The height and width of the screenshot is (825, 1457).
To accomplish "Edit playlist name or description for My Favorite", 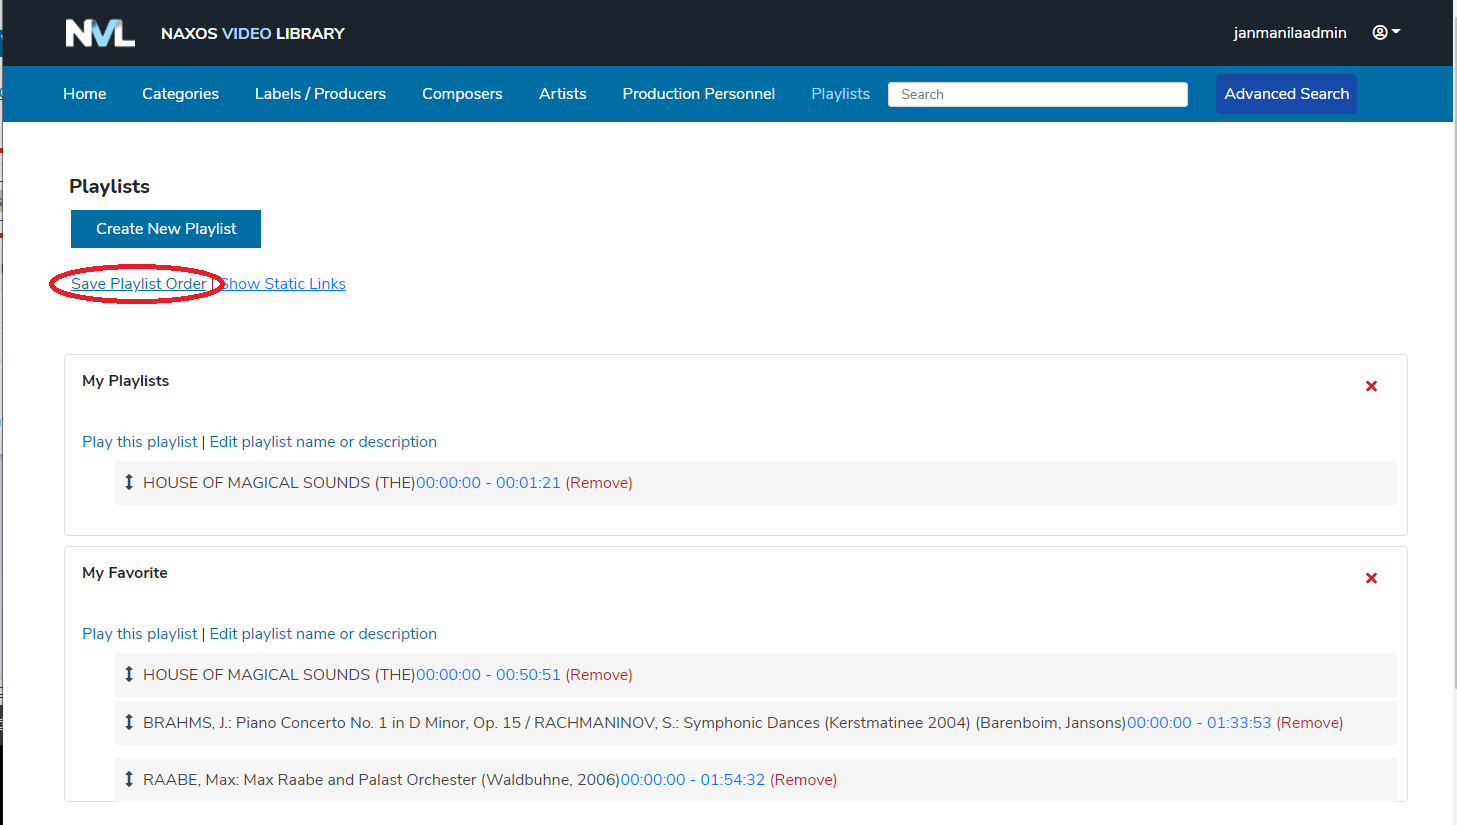I will (323, 634).
